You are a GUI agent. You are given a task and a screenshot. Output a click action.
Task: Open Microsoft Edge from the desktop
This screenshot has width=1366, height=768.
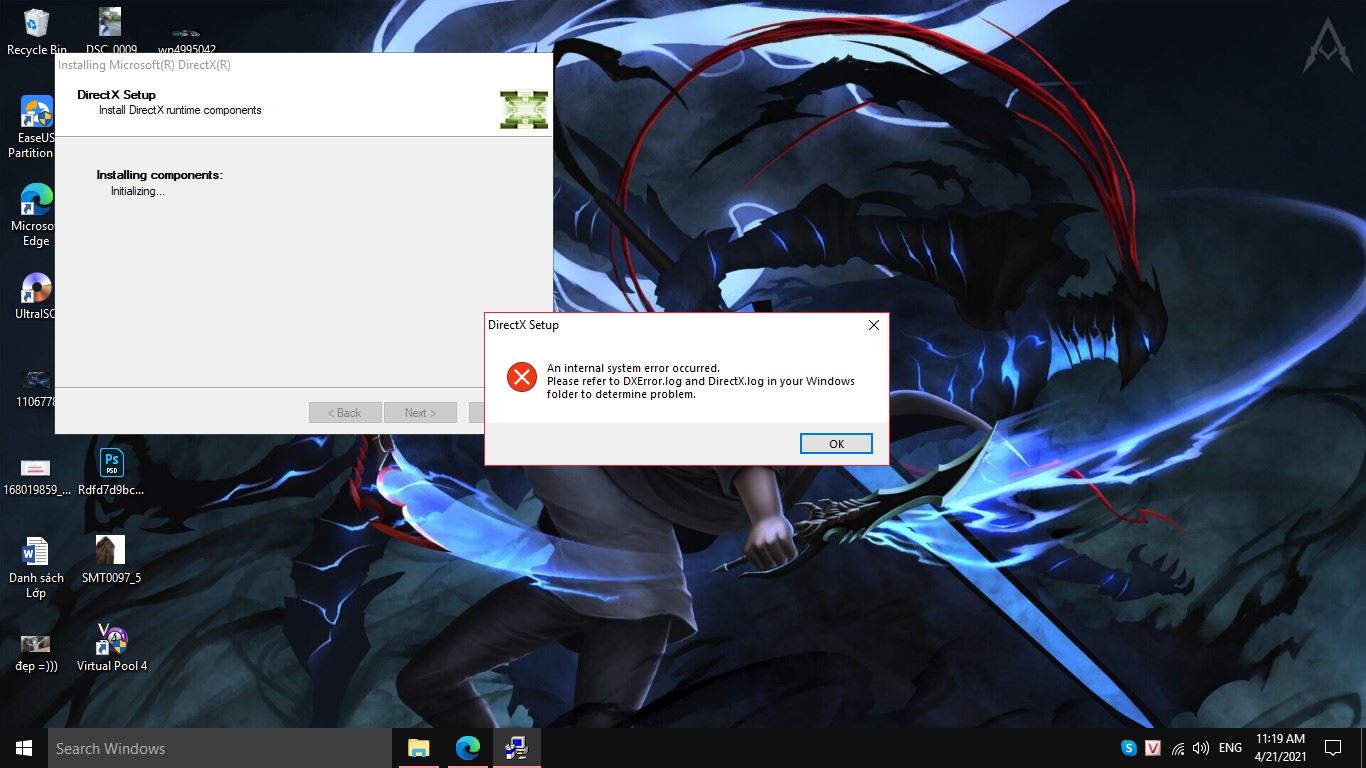click(x=36, y=197)
